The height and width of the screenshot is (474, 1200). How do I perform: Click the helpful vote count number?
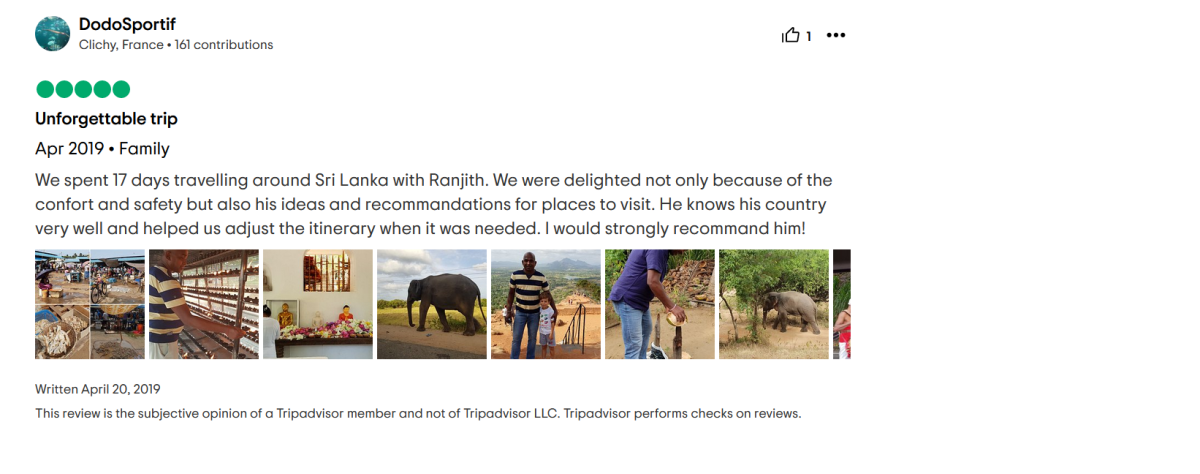pos(809,37)
